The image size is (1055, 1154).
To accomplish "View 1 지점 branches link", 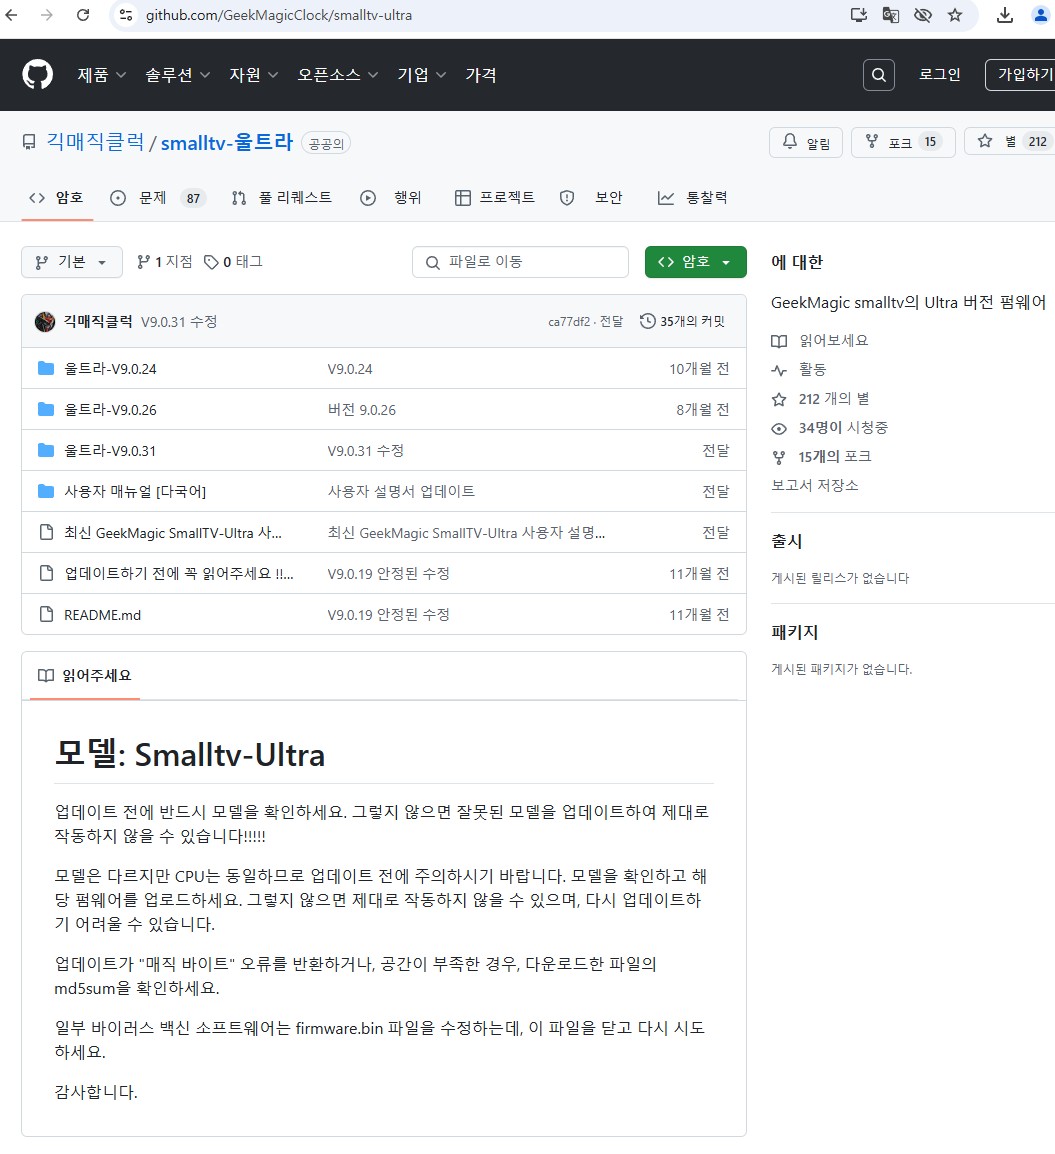I will [165, 262].
